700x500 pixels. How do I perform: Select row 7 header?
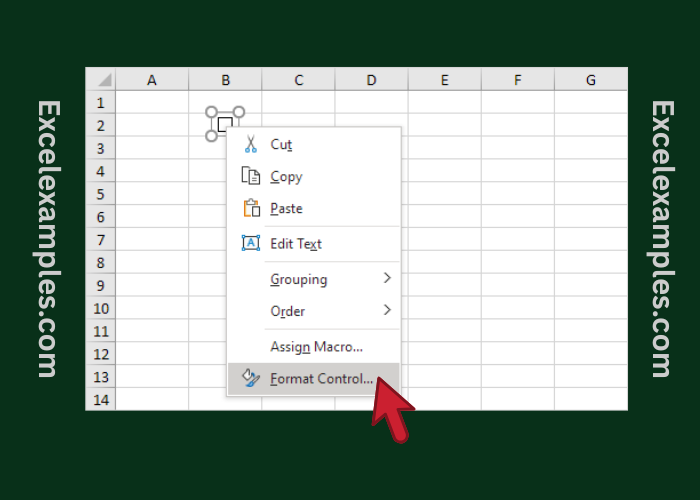tap(100, 240)
